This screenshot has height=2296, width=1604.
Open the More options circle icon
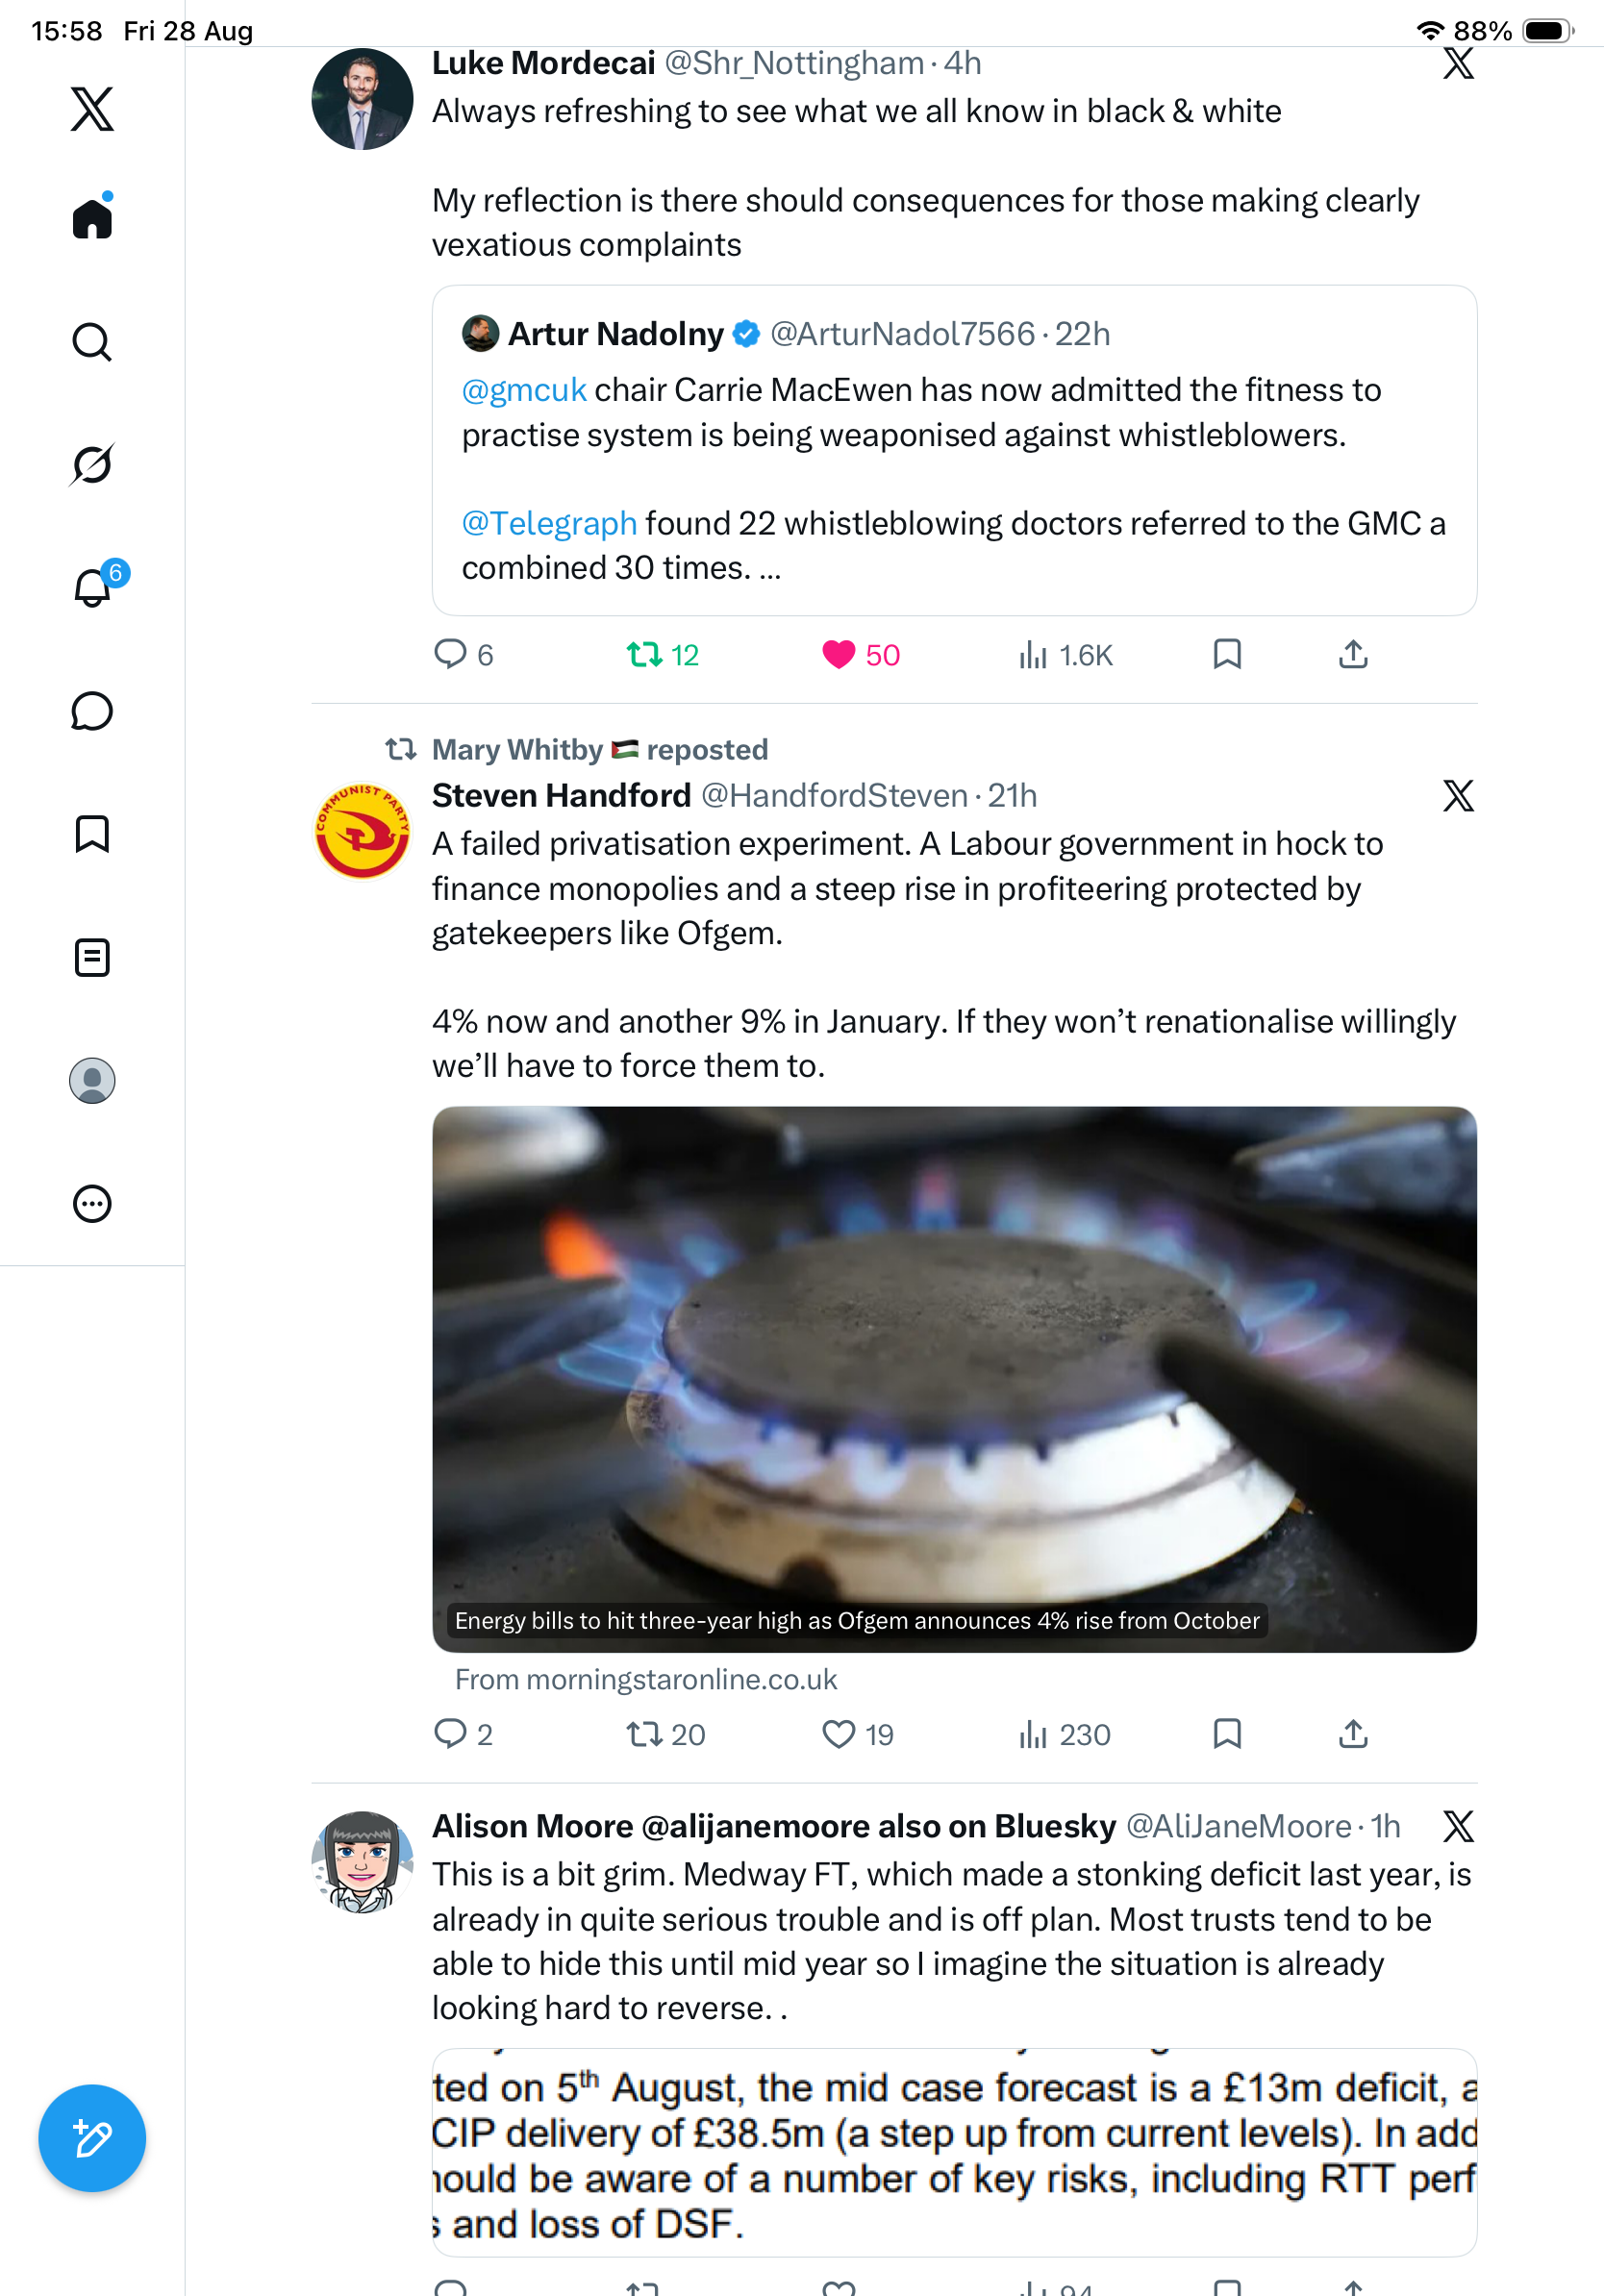coord(92,1204)
